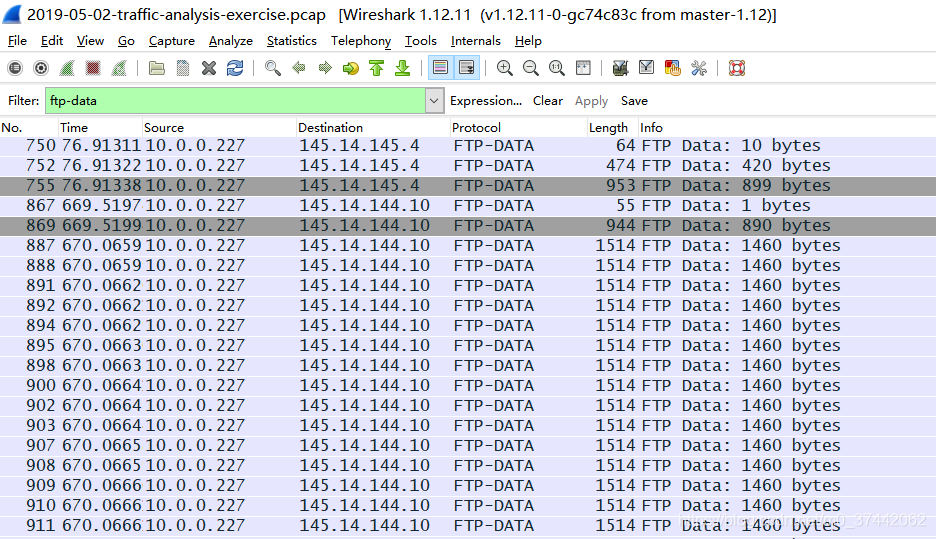Edit capture filters icon
This screenshot has height=539, width=936.
point(620,68)
